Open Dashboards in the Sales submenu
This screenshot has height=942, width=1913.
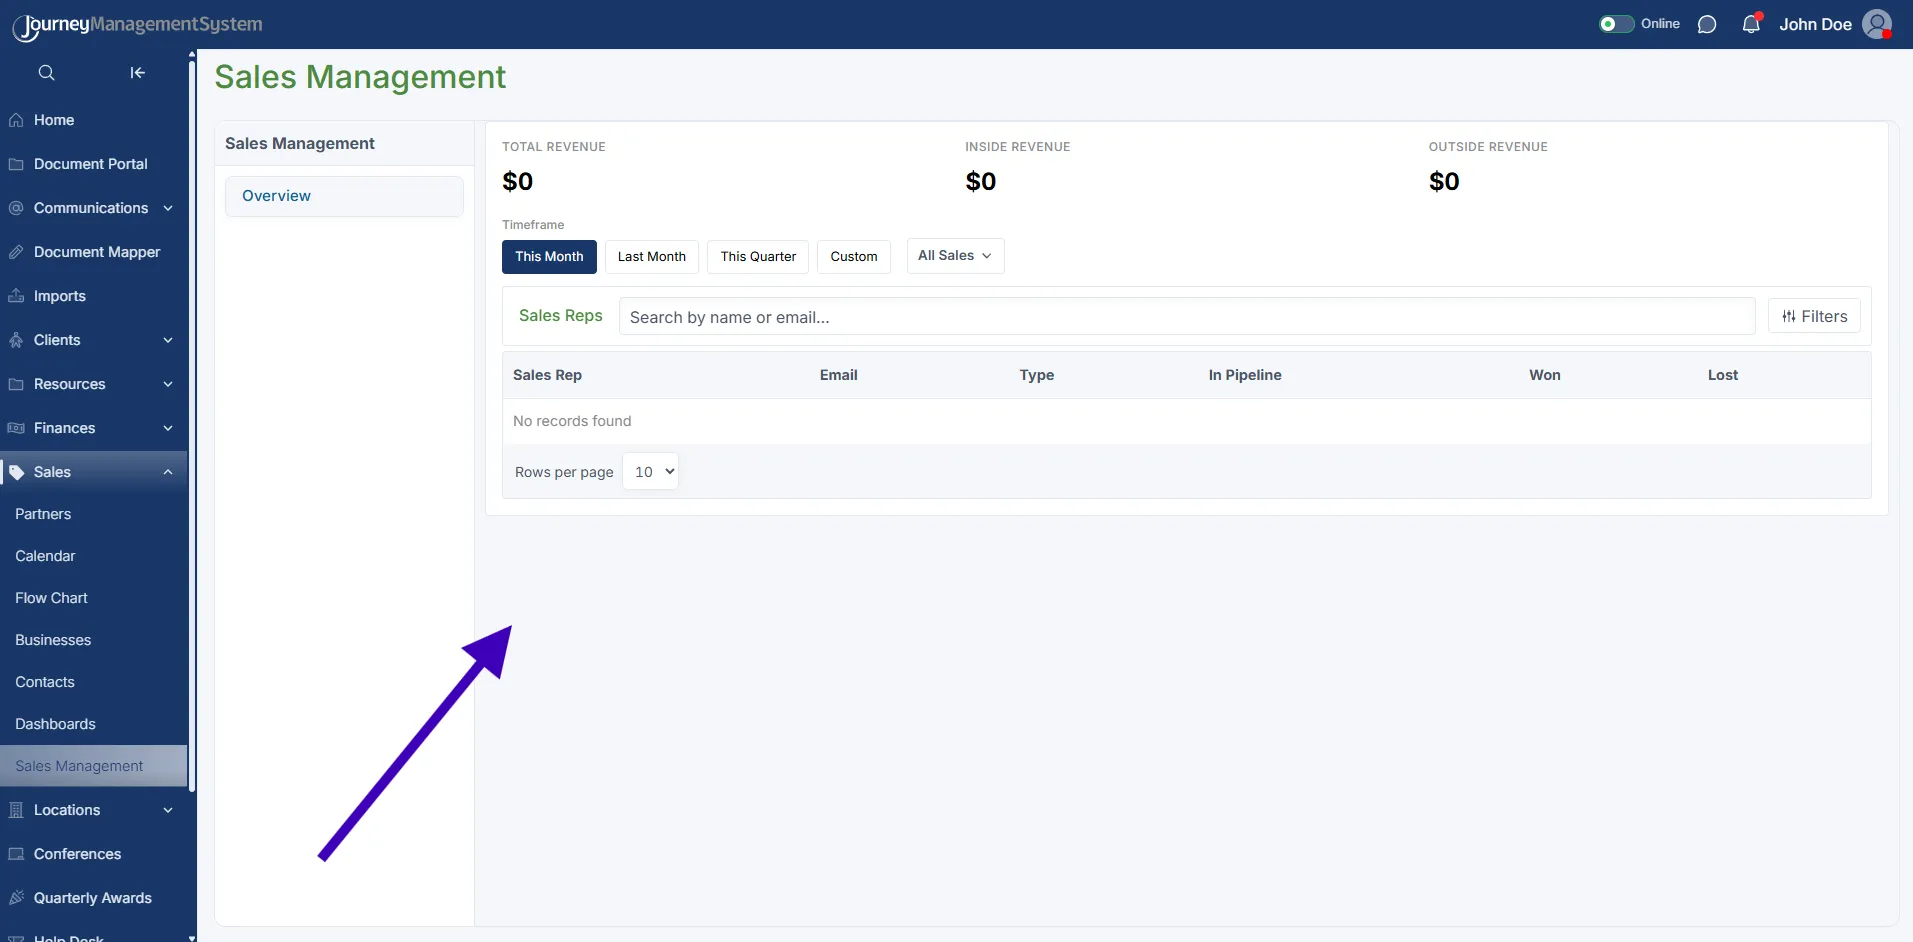[55, 724]
